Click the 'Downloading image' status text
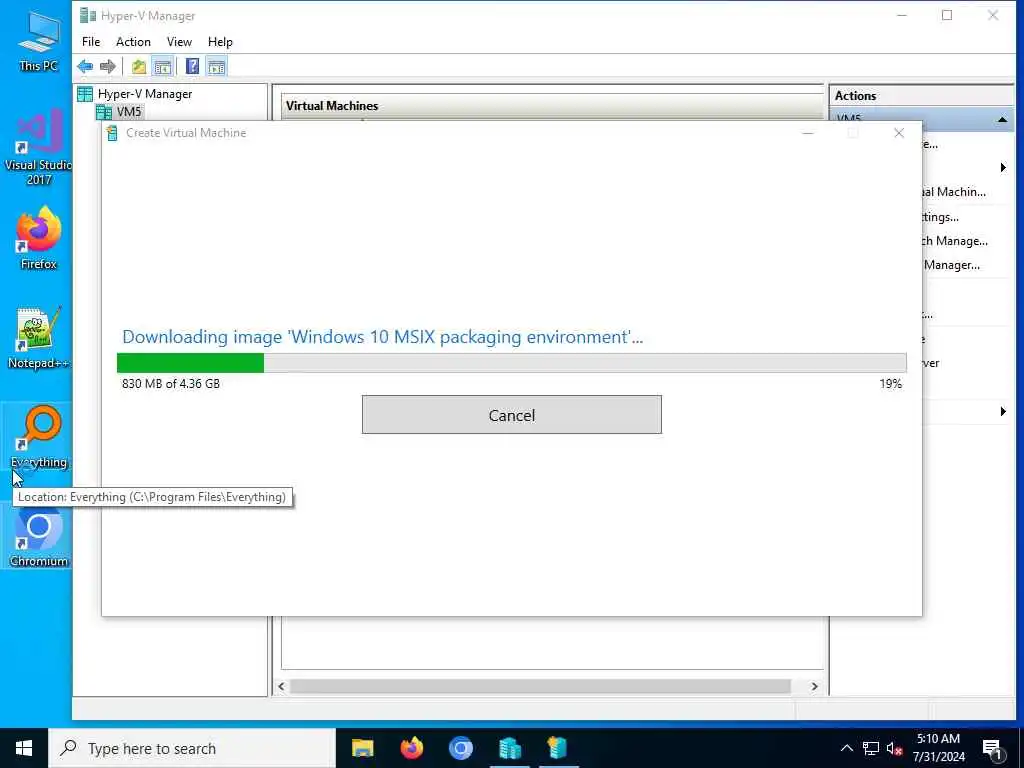 383,337
